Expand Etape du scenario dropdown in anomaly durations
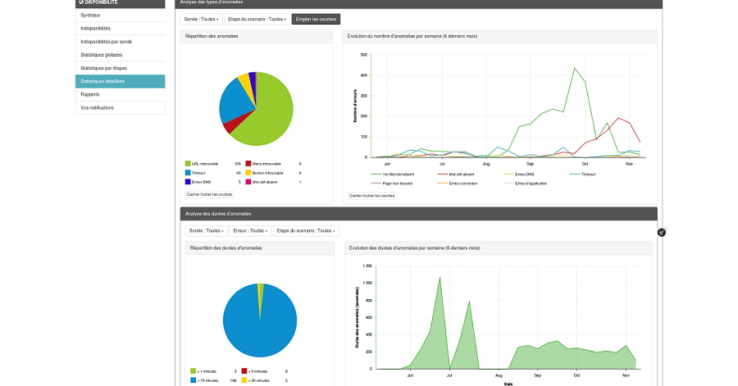The width and height of the screenshot is (738, 386). (306, 231)
